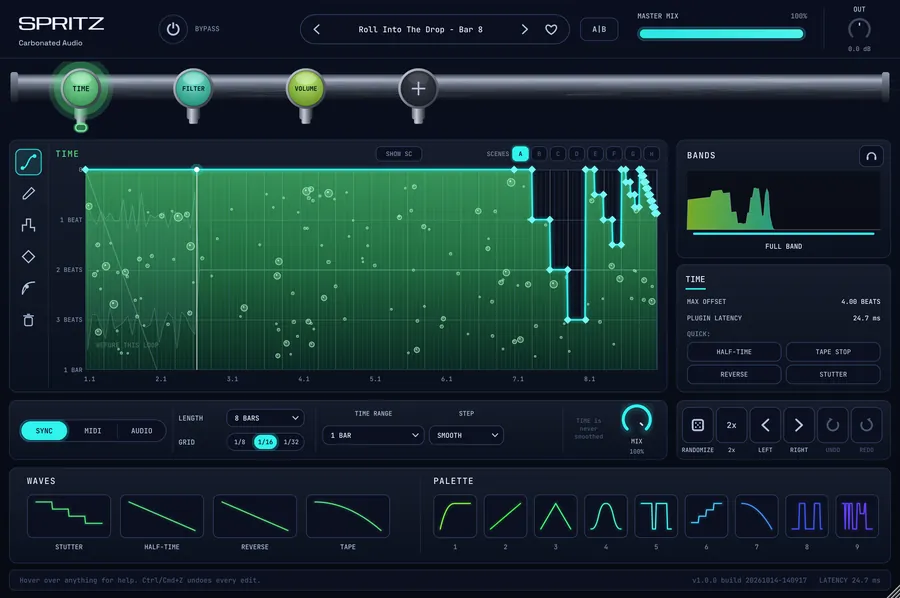Select the VOLUME module node
Image resolution: width=900 pixels, height=598 pixels.
coord(305,88)
